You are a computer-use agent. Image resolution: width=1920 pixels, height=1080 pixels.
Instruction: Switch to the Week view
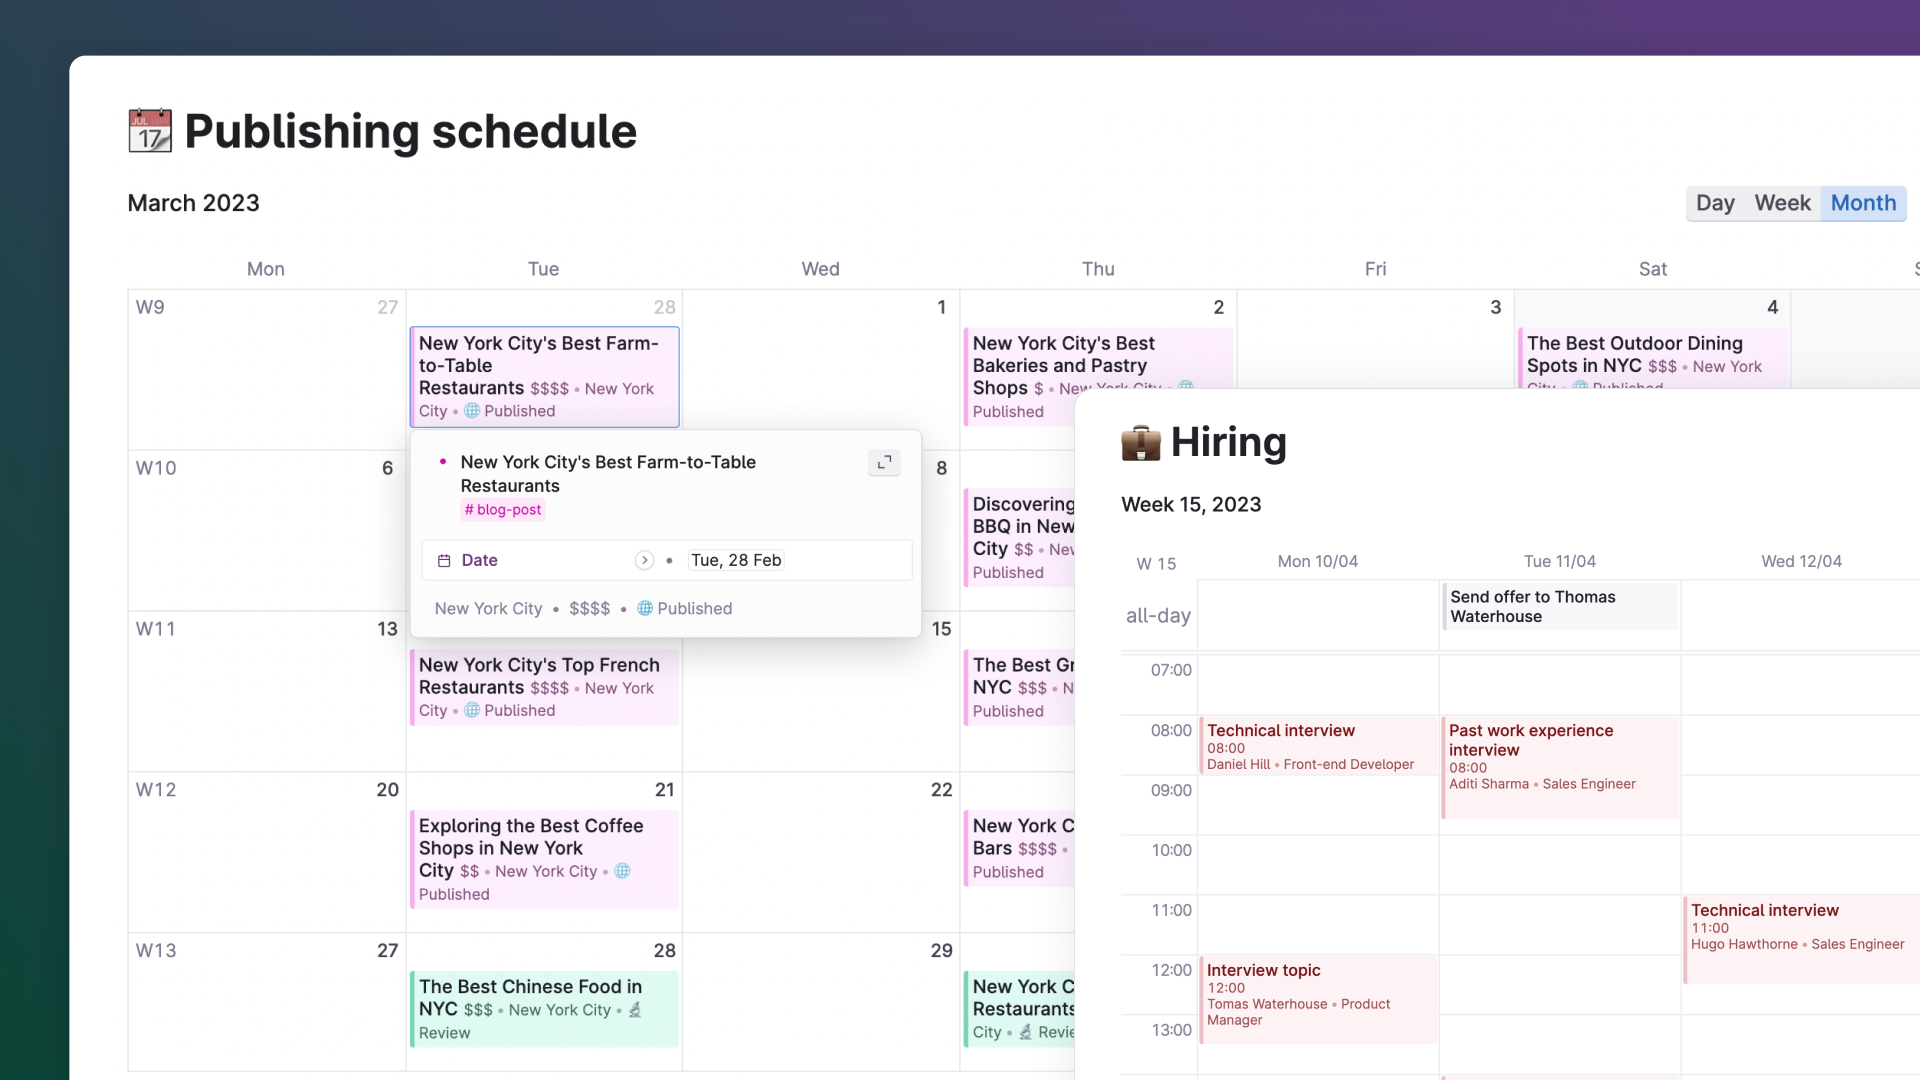tap(1782, 203)
